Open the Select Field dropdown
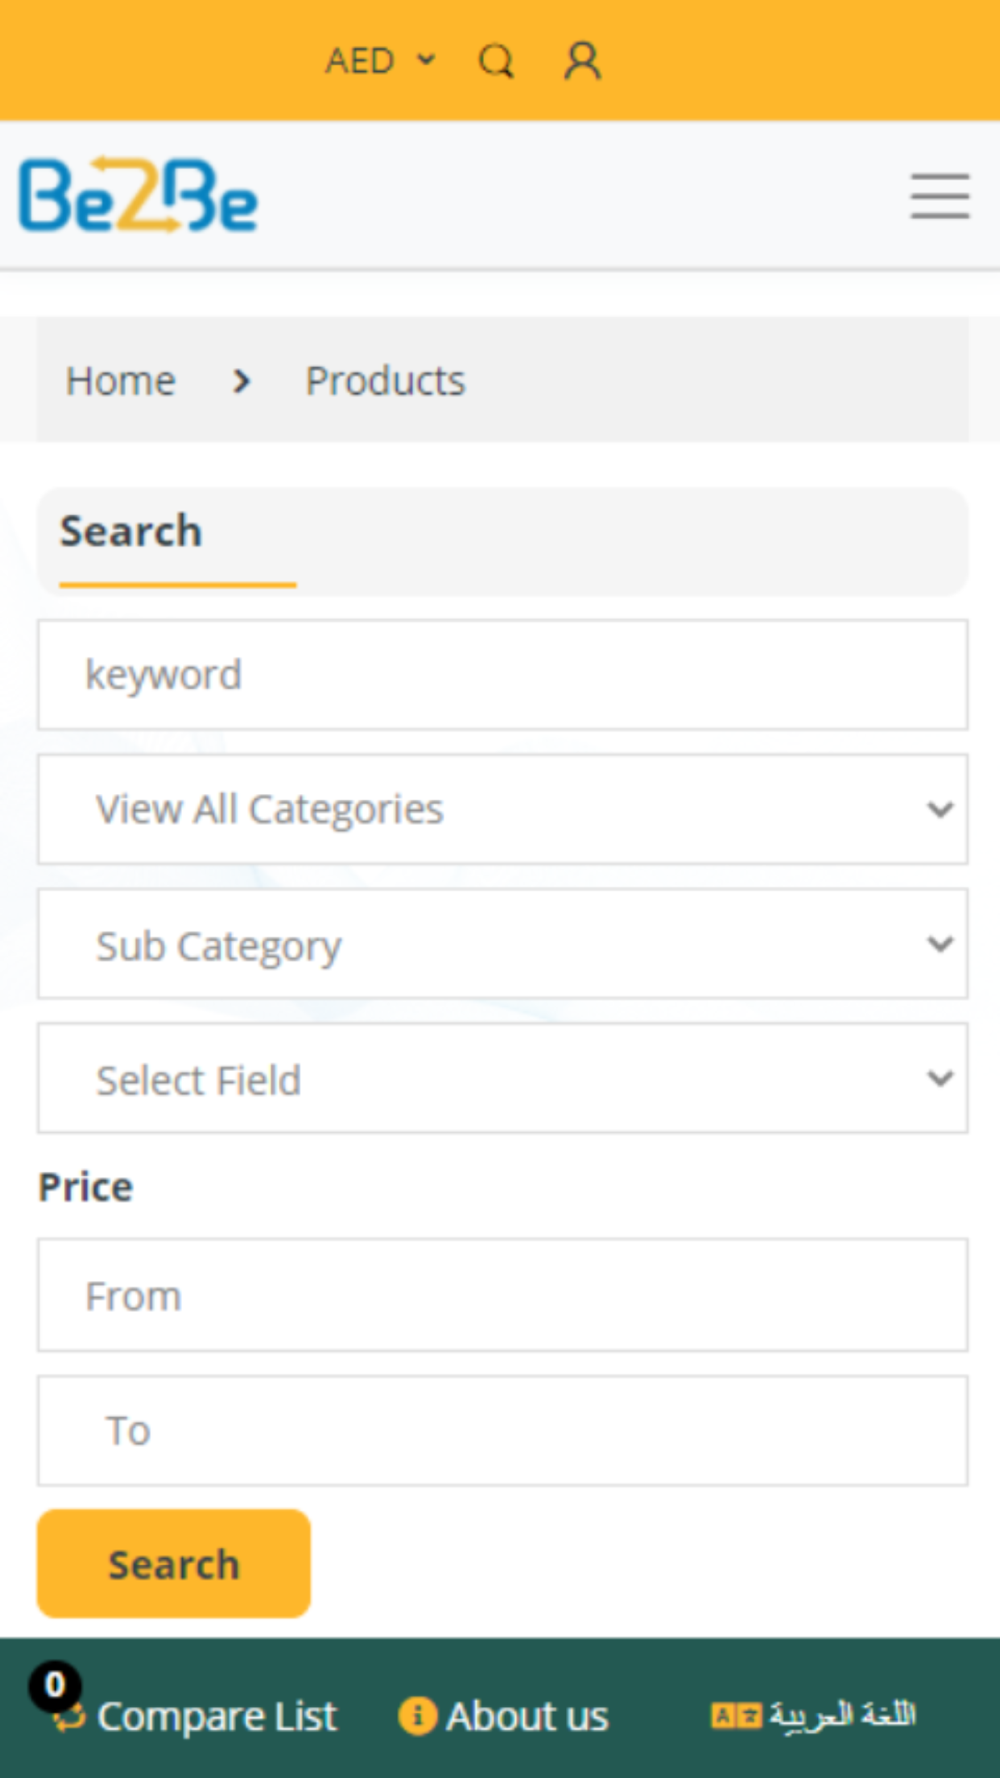Viewport: 1000px width, 1778px height. tap(502, 1078)
